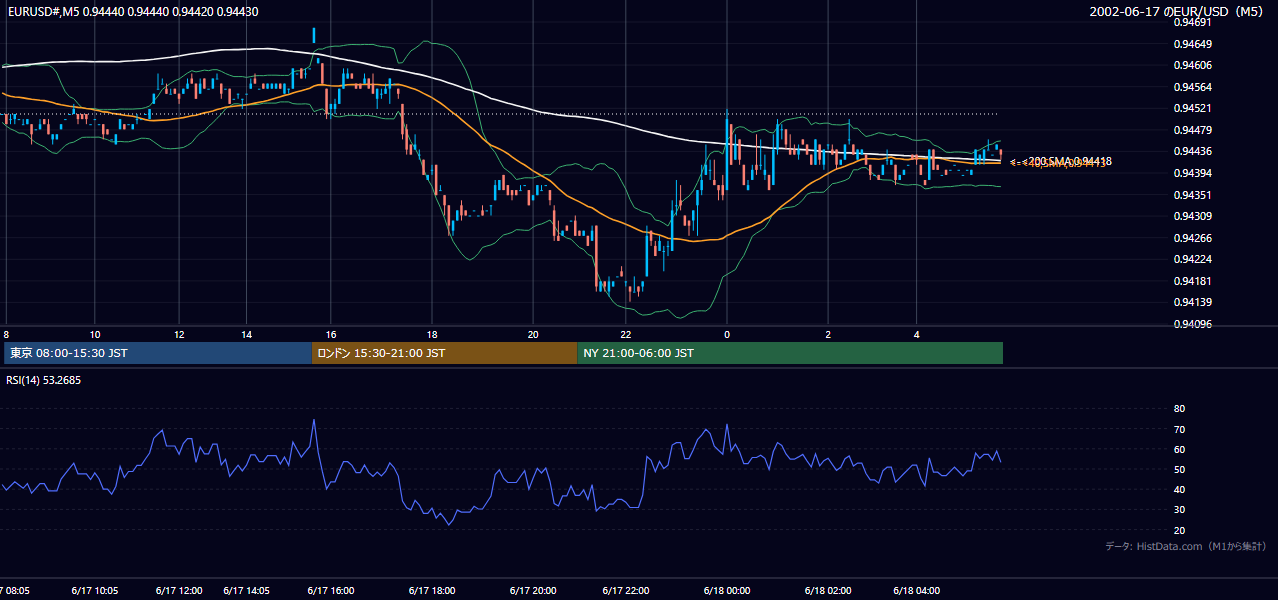Click price axis label 0.94224

click(x=1193, y=259)
